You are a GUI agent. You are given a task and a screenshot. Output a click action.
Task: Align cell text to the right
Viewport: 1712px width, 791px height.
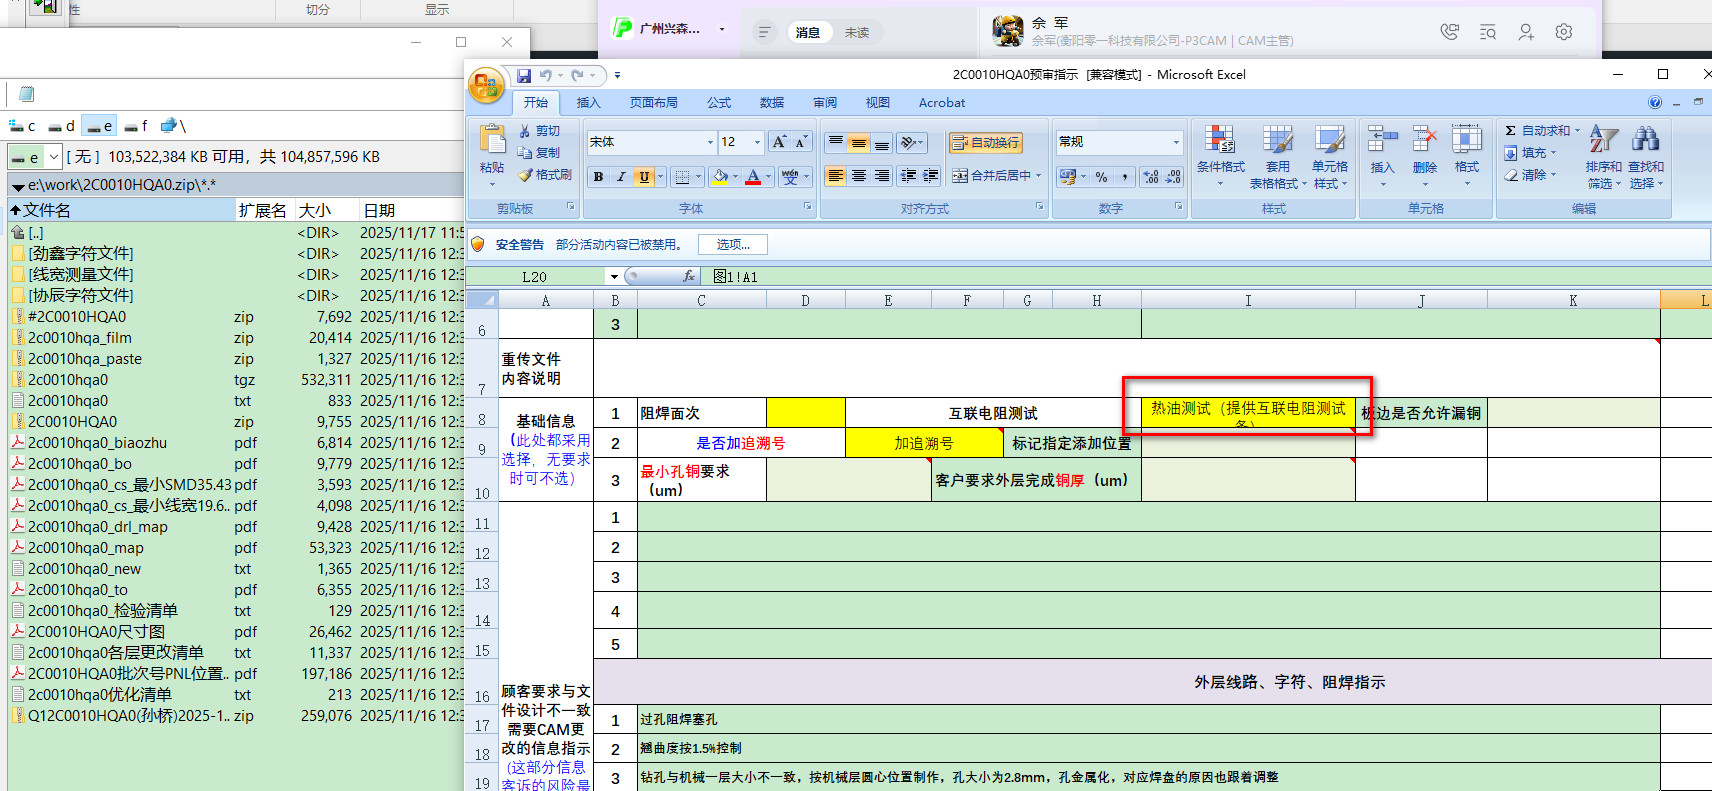tap(881, 176)
